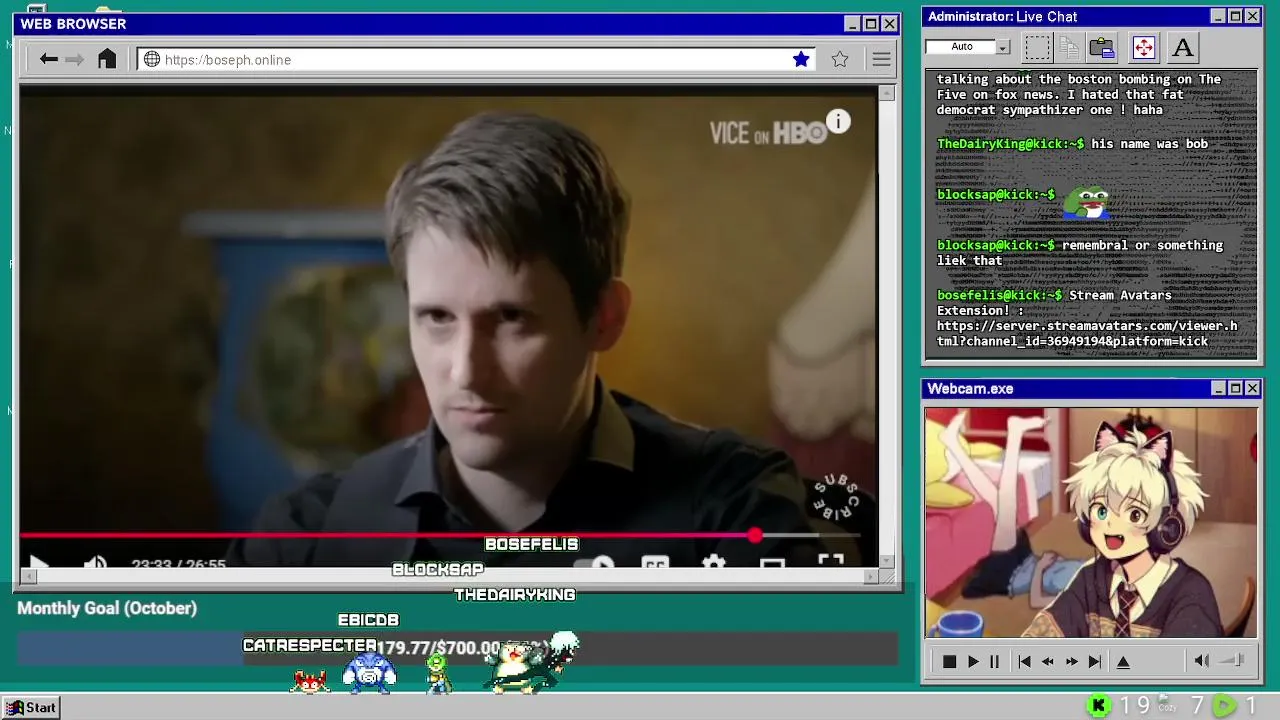The height and width of the screenshot is (720, 1280).
Task: Click the chat message 'remembral or something liek that'
Action: [1080, 252]
